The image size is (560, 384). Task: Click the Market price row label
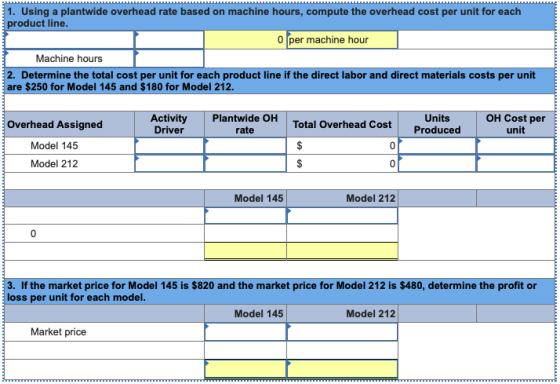click(104, 332)
